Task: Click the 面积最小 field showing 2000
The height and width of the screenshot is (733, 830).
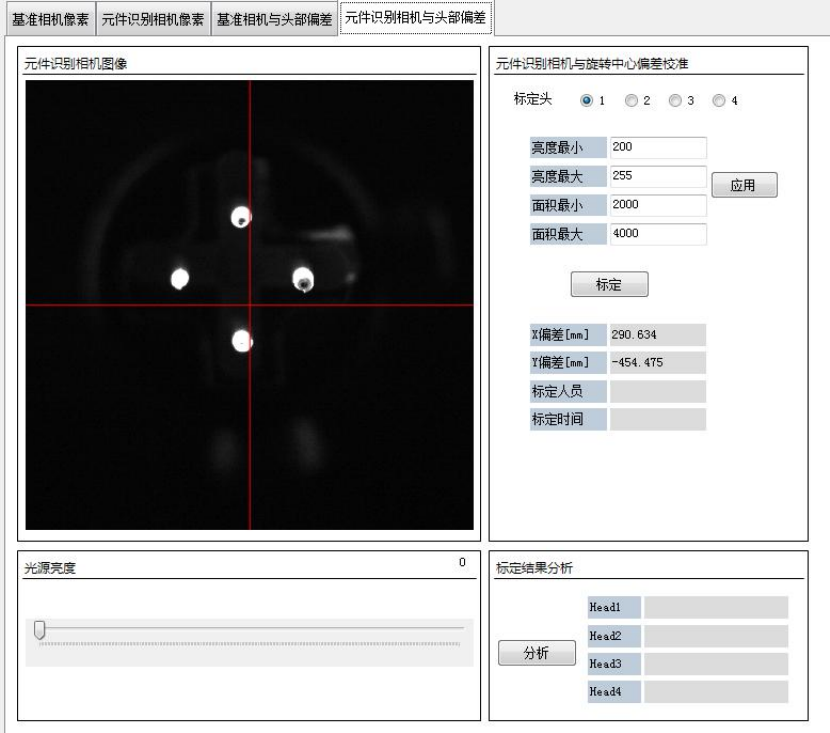Action: tap(658, 205)
